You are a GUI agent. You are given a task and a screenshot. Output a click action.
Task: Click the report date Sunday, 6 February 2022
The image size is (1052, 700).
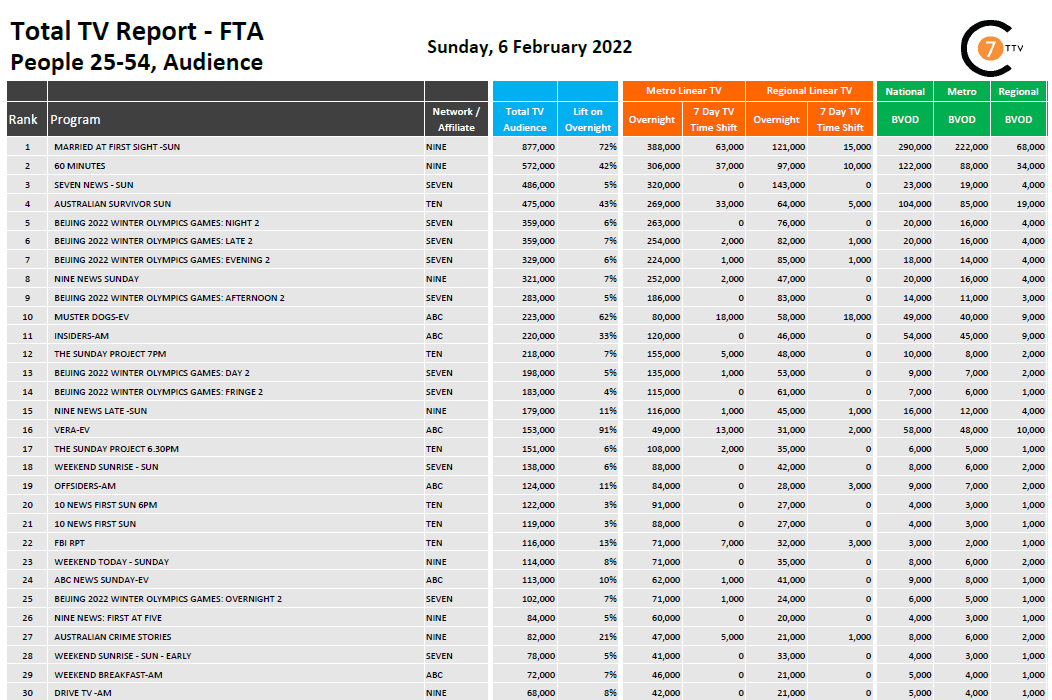point(529,47)
